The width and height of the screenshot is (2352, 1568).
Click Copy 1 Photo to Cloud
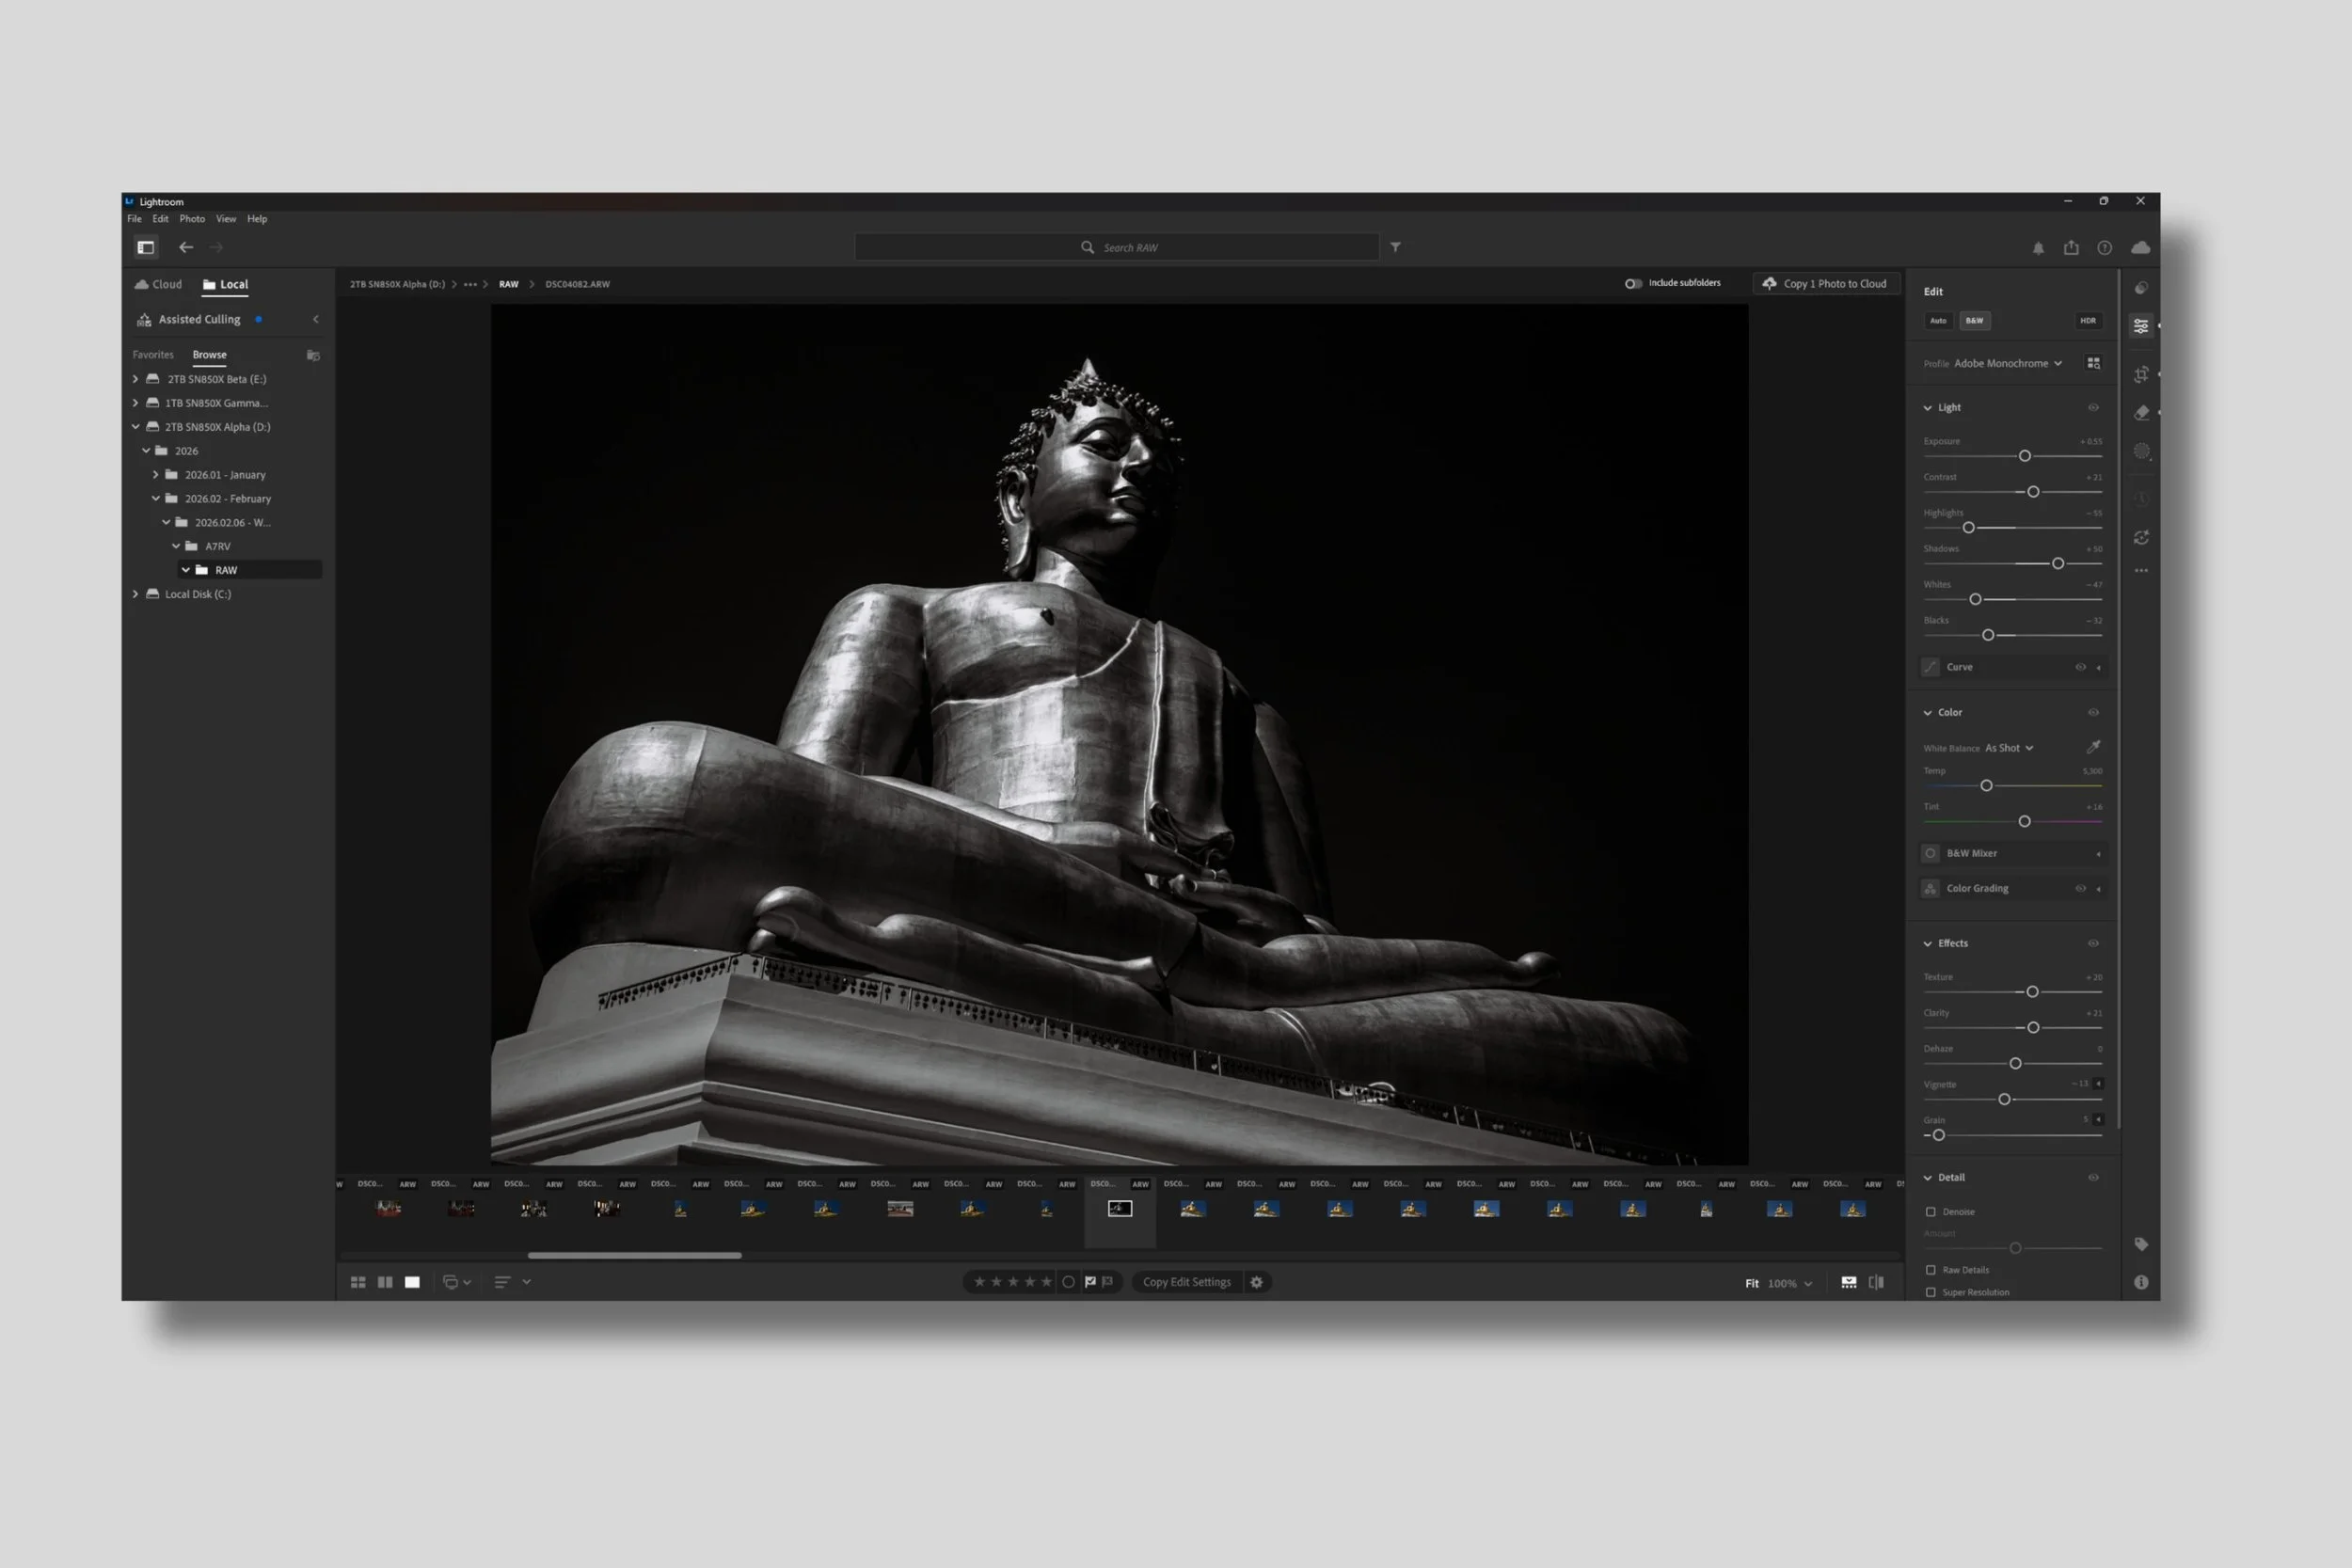coord(1826,284)
